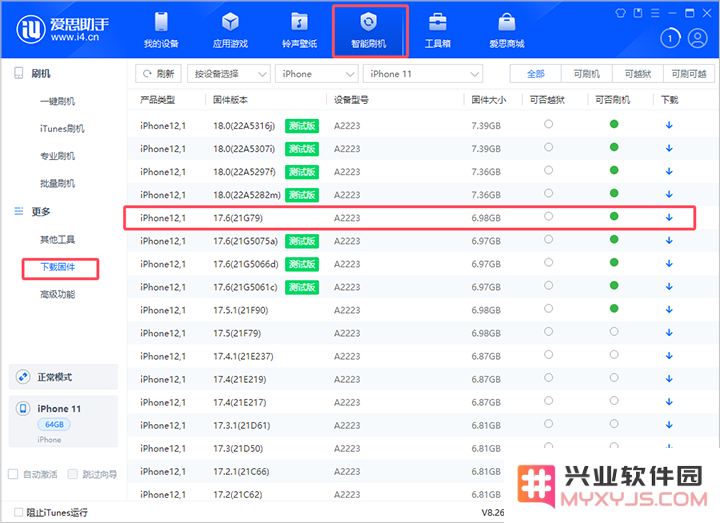Image resolution: width=720 pixels, height=523 pixels.
Task: Open the user account avatar icon
Action: point(698,38)
